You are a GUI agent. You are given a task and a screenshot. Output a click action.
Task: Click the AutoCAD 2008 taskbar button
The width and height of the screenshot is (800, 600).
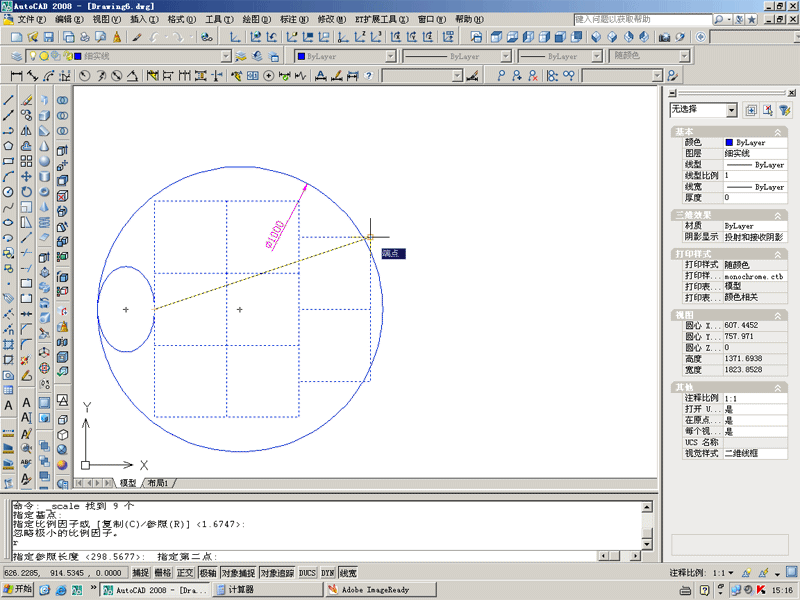click(x=155, y=590)
